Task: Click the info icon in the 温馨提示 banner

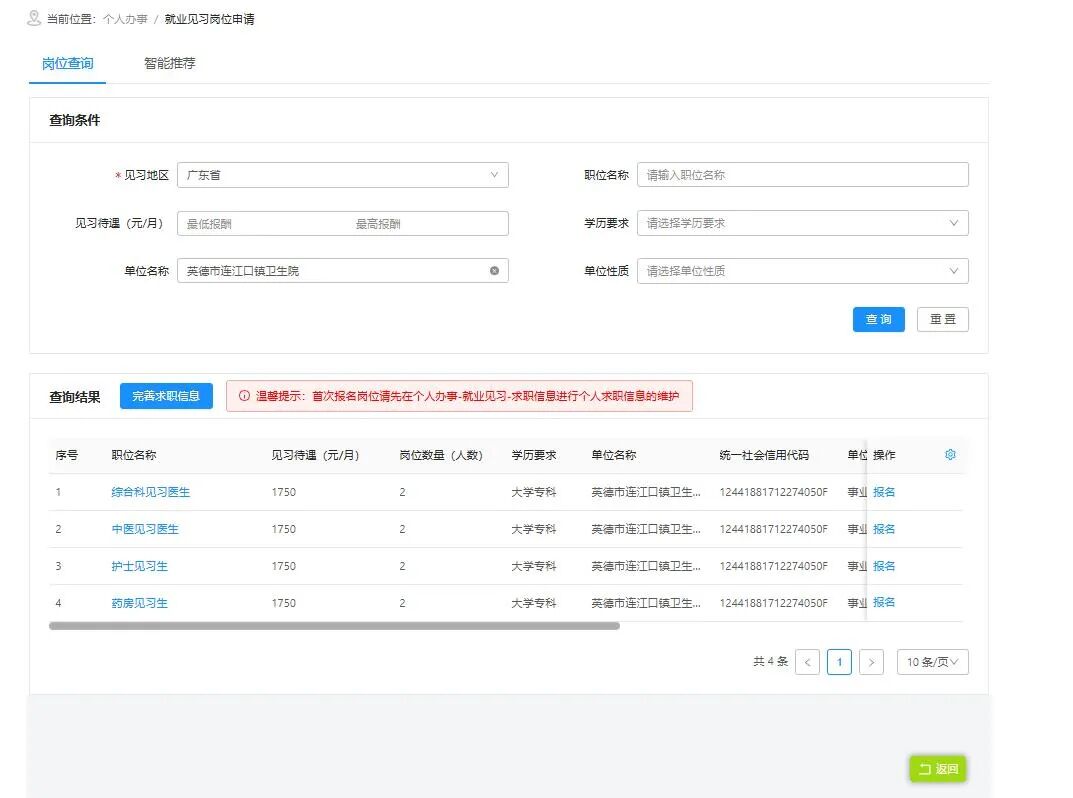Action: (x=244, y=396)
